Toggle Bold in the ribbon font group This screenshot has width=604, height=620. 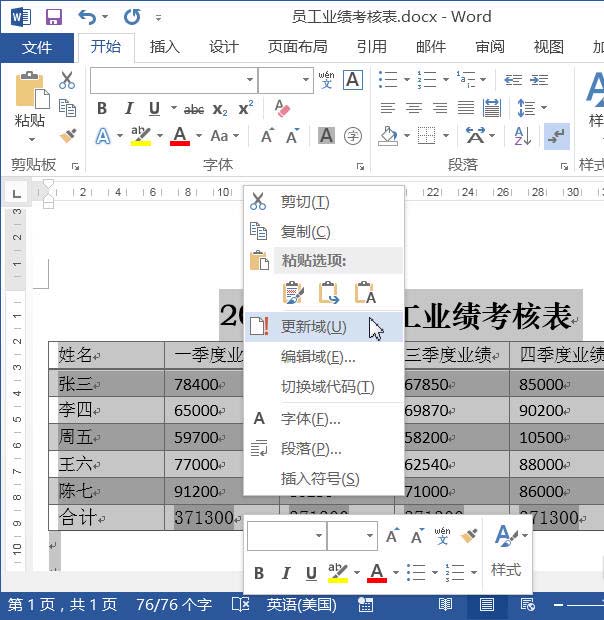point(101,109)
